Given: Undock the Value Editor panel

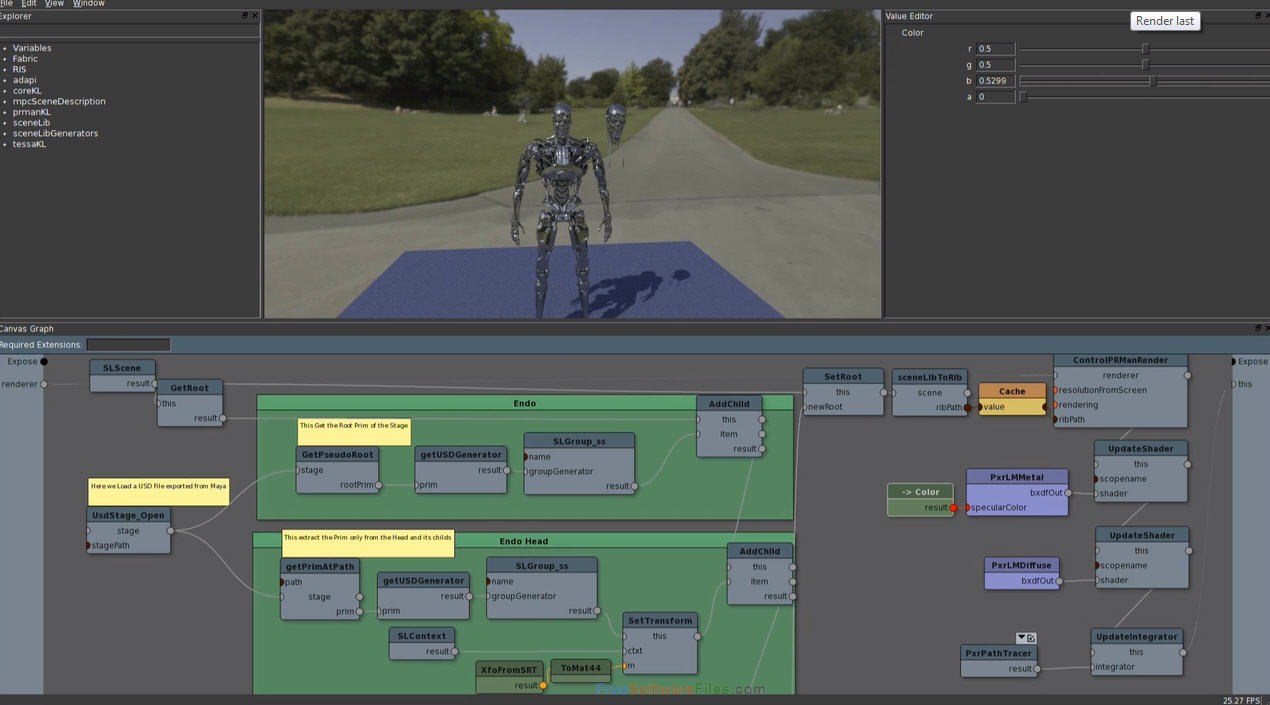Looking at the screenshot, I should [1256, 16].
